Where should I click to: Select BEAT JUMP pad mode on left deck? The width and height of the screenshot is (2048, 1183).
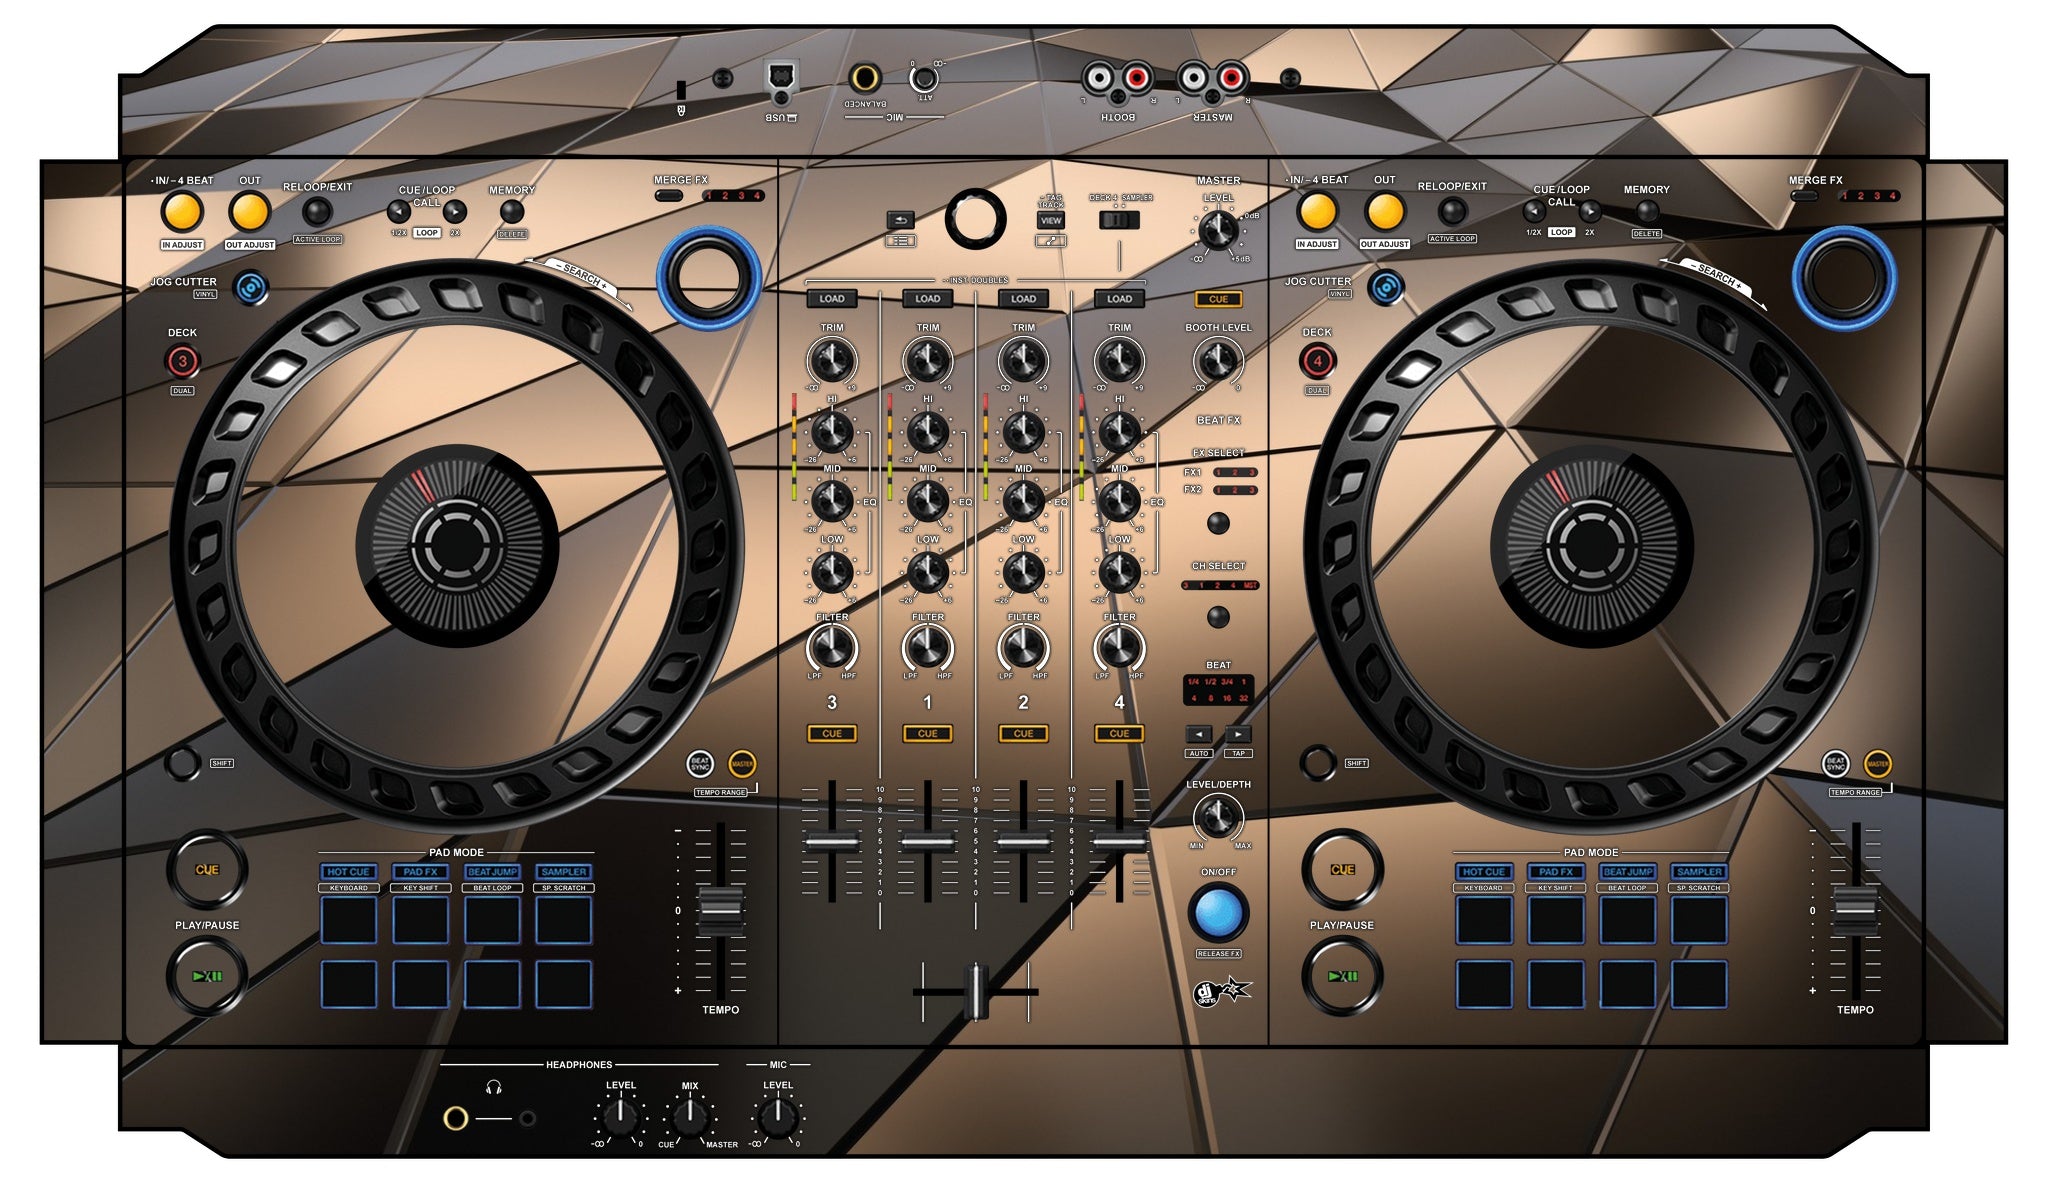coord(492,872)
